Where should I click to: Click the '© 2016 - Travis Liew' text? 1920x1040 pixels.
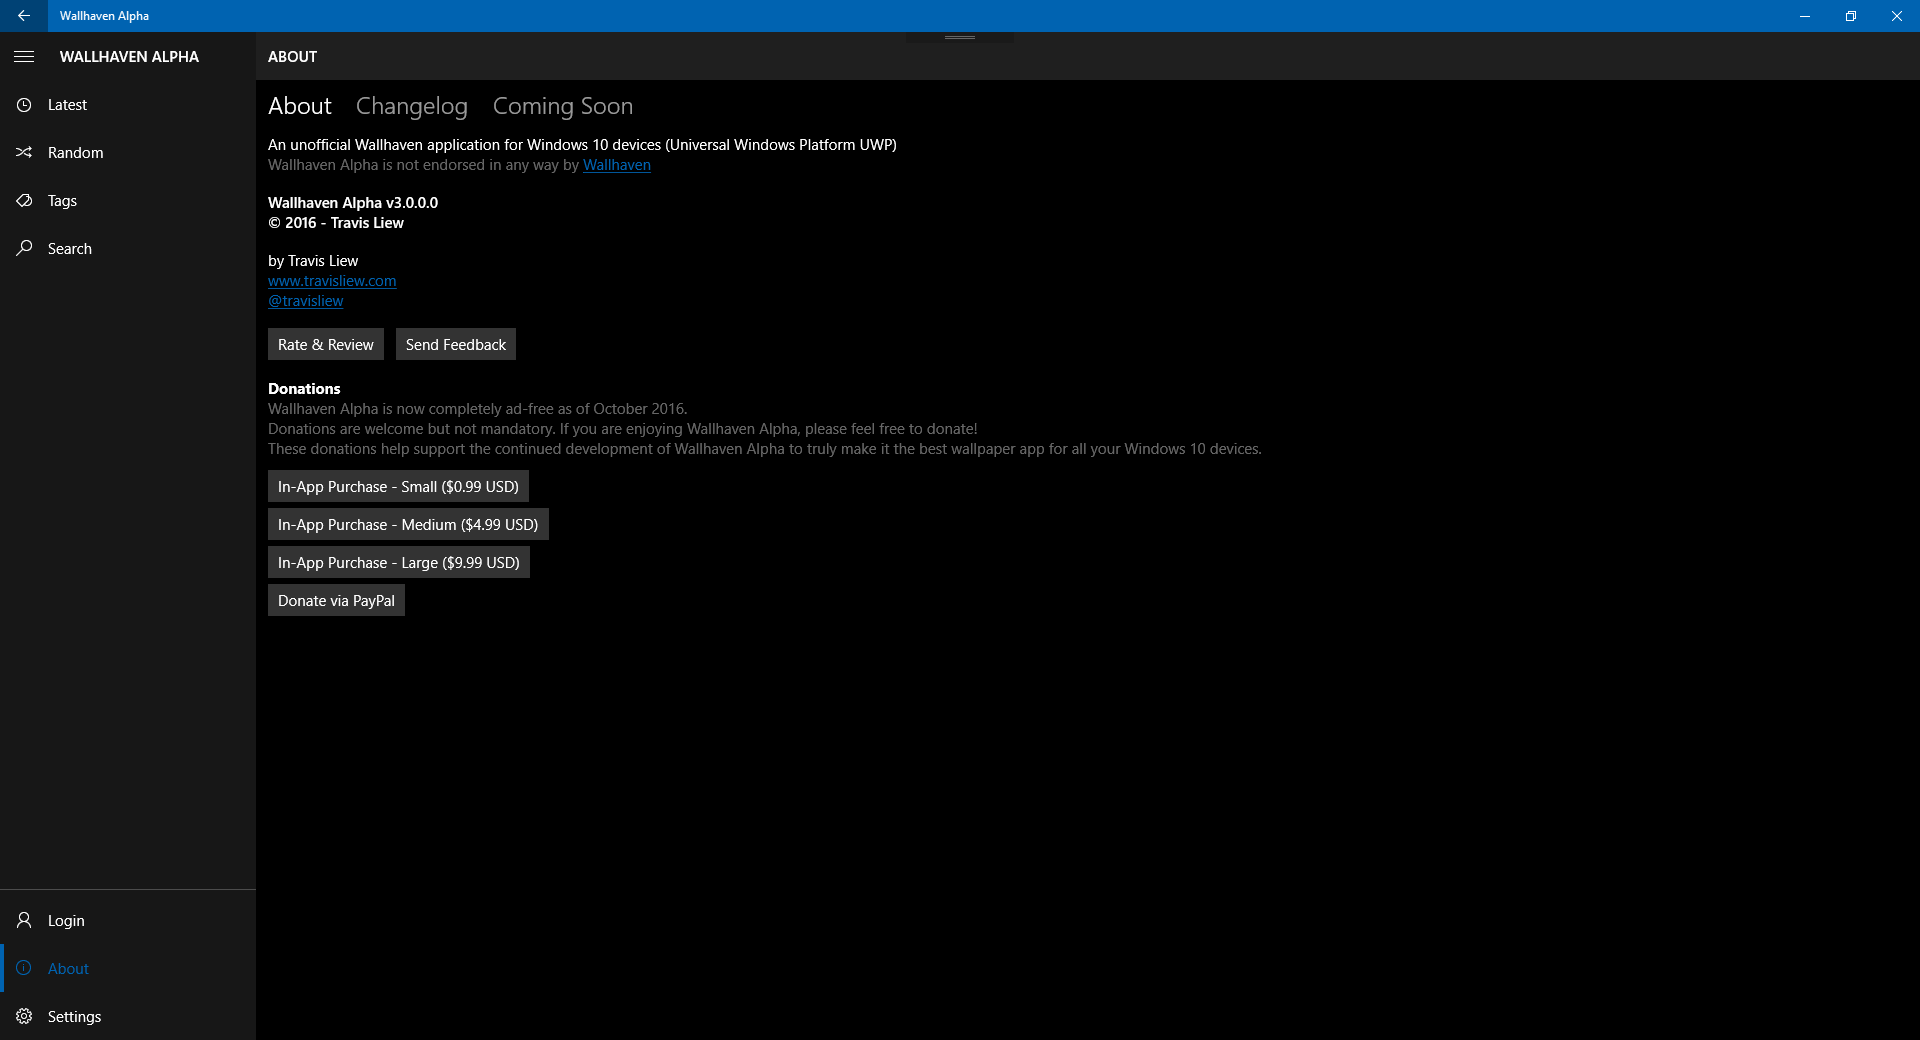(336, 223)
